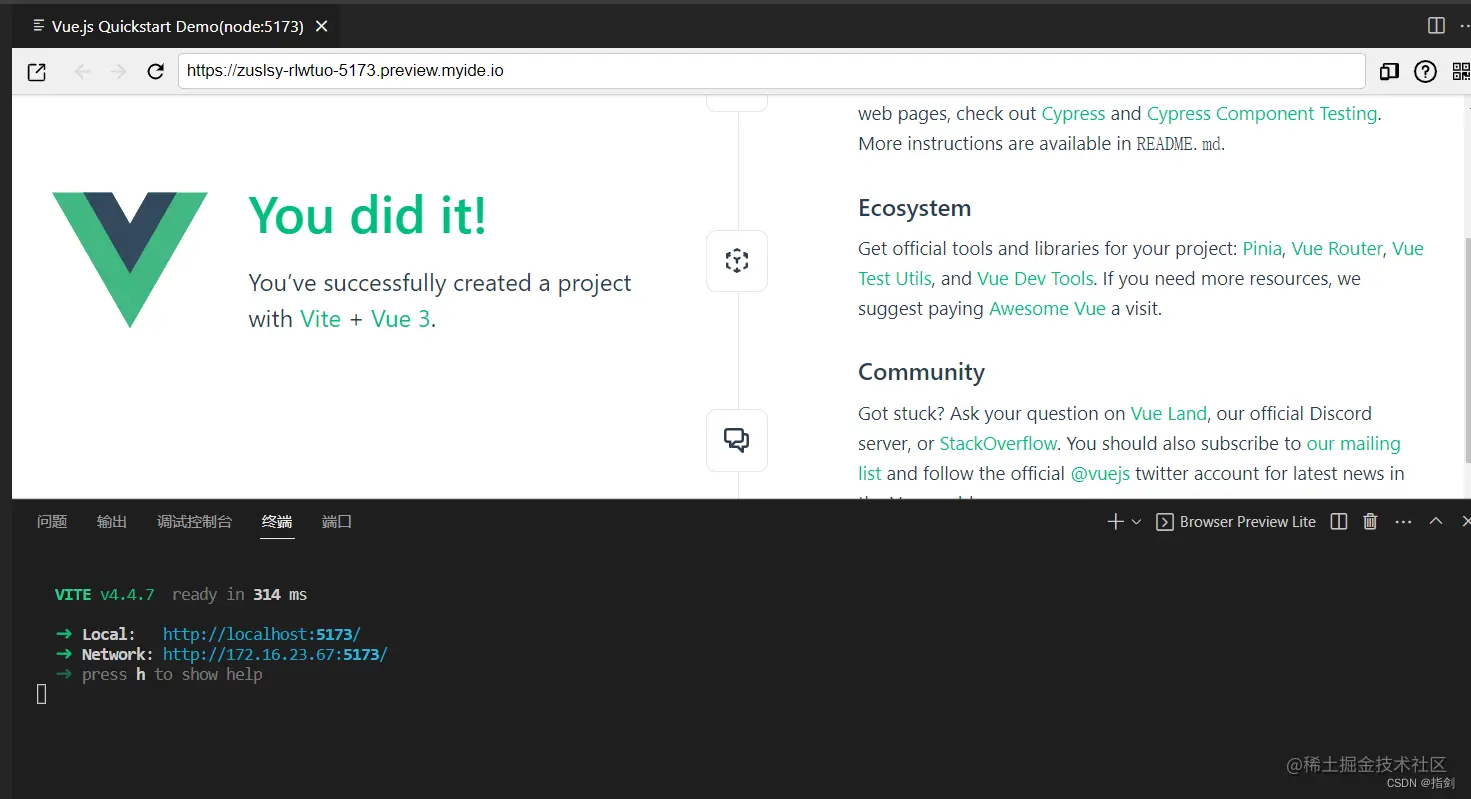1471x799 pixels.
Task: Open the device emulation icon
Action: coord(1389,71)
